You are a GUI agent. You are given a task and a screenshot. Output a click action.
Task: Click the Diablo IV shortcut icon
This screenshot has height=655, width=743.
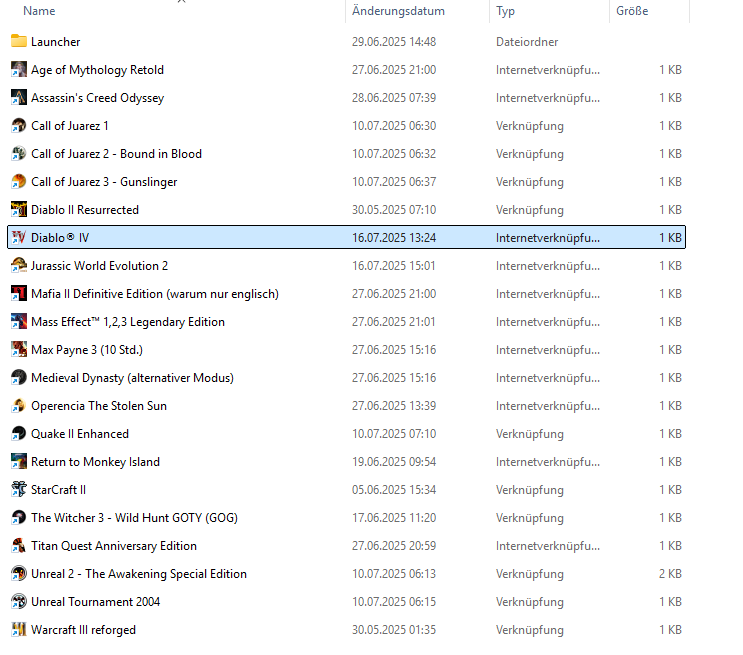click(x=18, y=237)
